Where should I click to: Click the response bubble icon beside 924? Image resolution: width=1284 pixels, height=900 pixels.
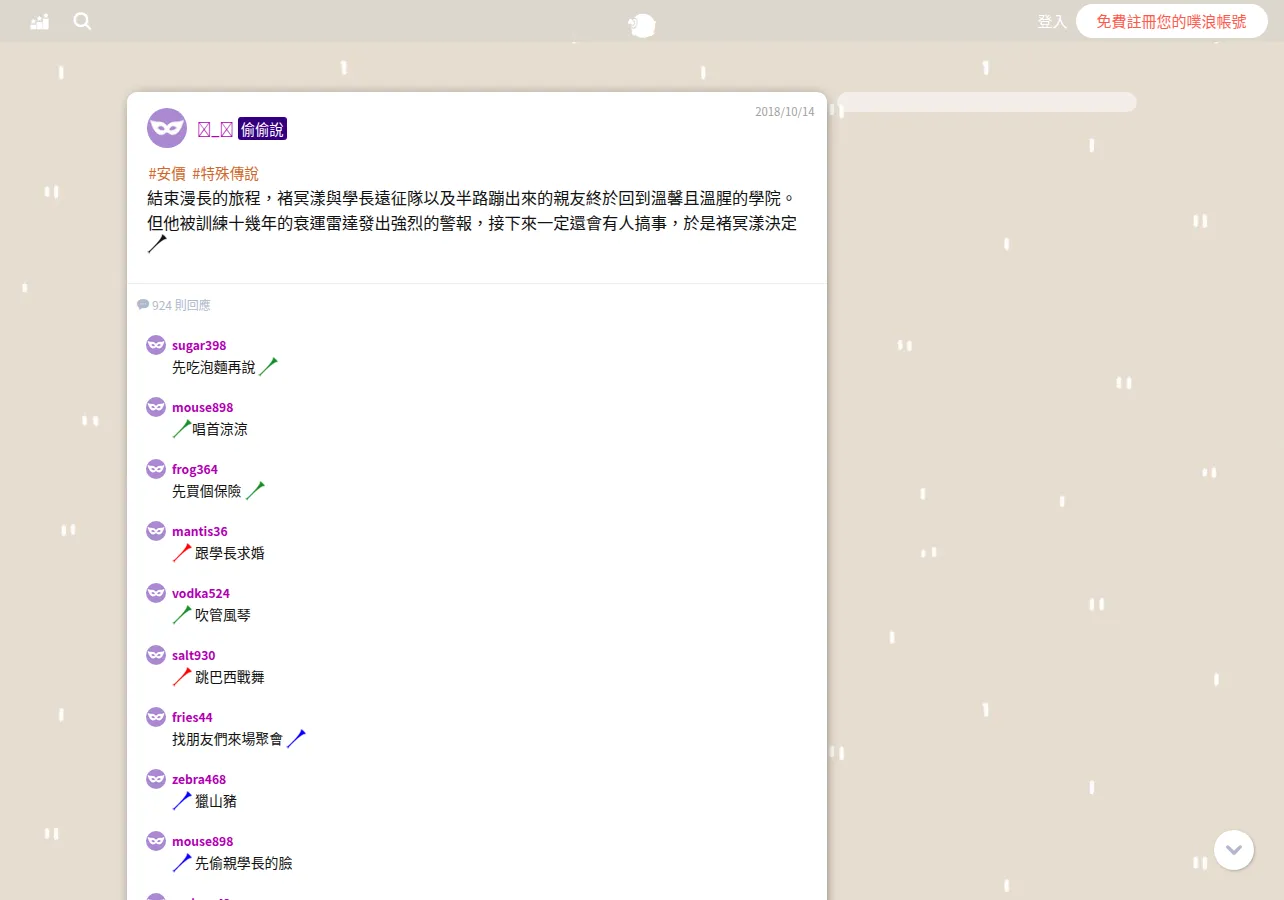[x=143, y=304]
